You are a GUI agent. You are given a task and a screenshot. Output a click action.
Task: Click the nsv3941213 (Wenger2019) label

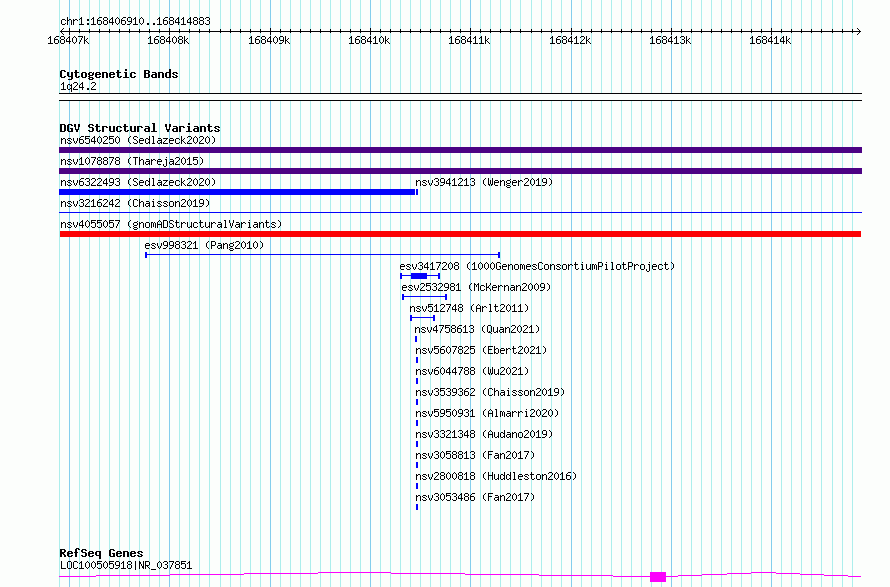(484, 182)
